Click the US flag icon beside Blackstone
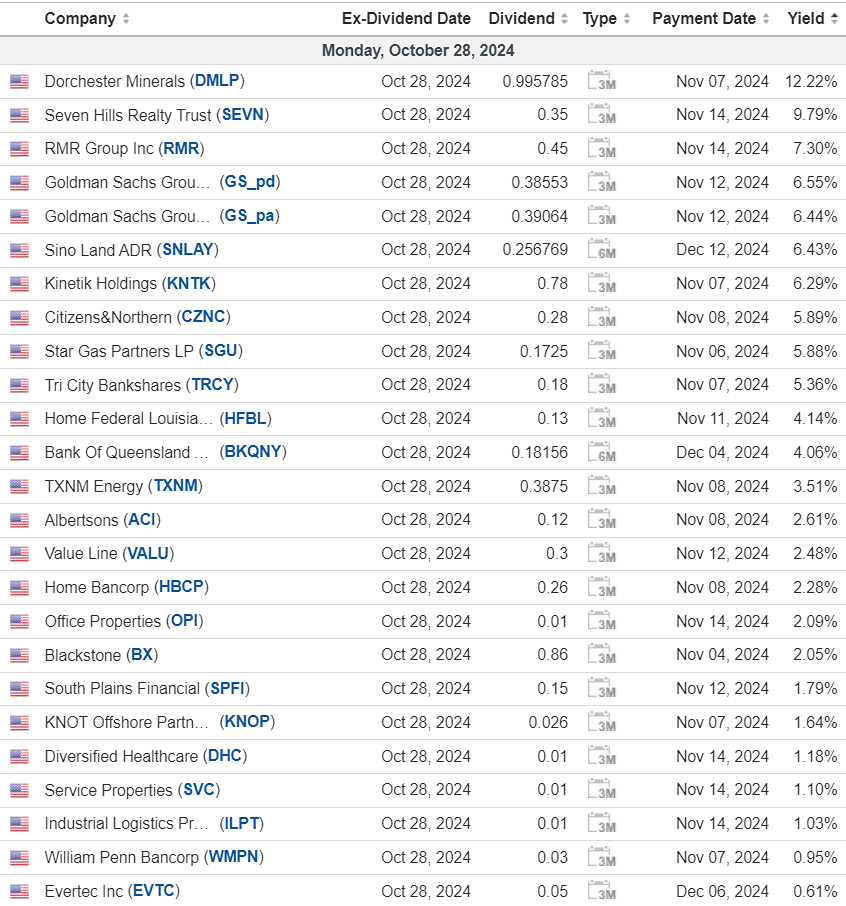 (19, 656)
